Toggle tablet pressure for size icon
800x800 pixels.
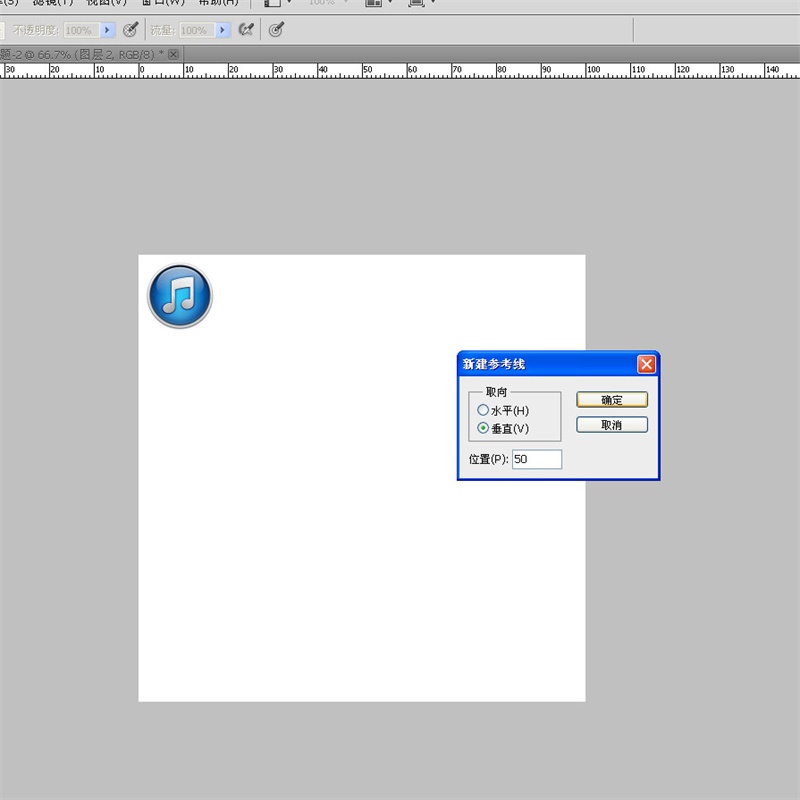coord(277,30)
